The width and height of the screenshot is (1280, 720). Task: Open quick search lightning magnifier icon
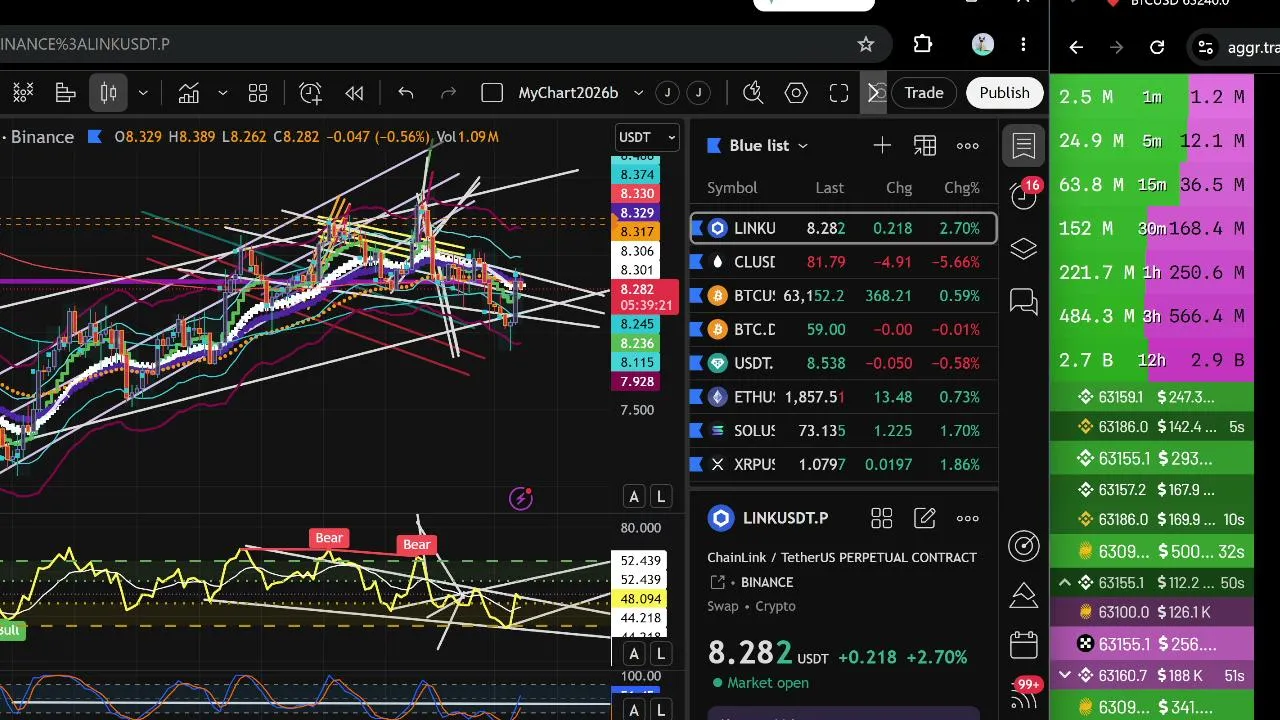click(753, 93)
